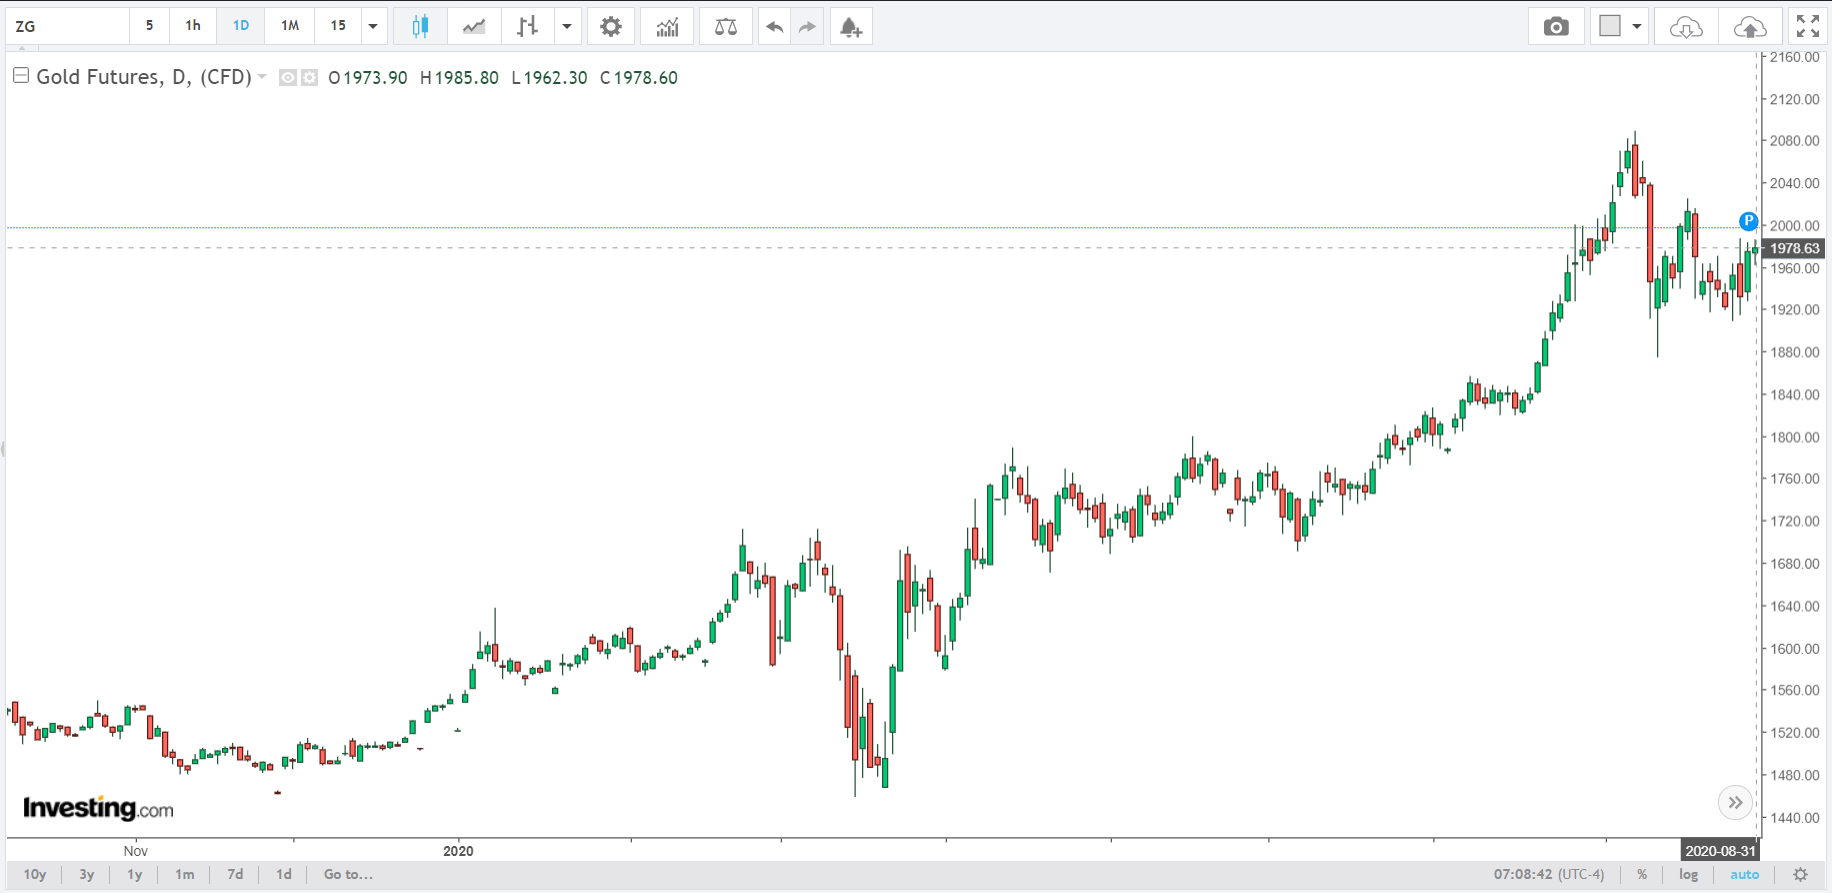Click the 2020 time axis label
The width and height of the screenshot is (1832, 893).
click(458, 851)
